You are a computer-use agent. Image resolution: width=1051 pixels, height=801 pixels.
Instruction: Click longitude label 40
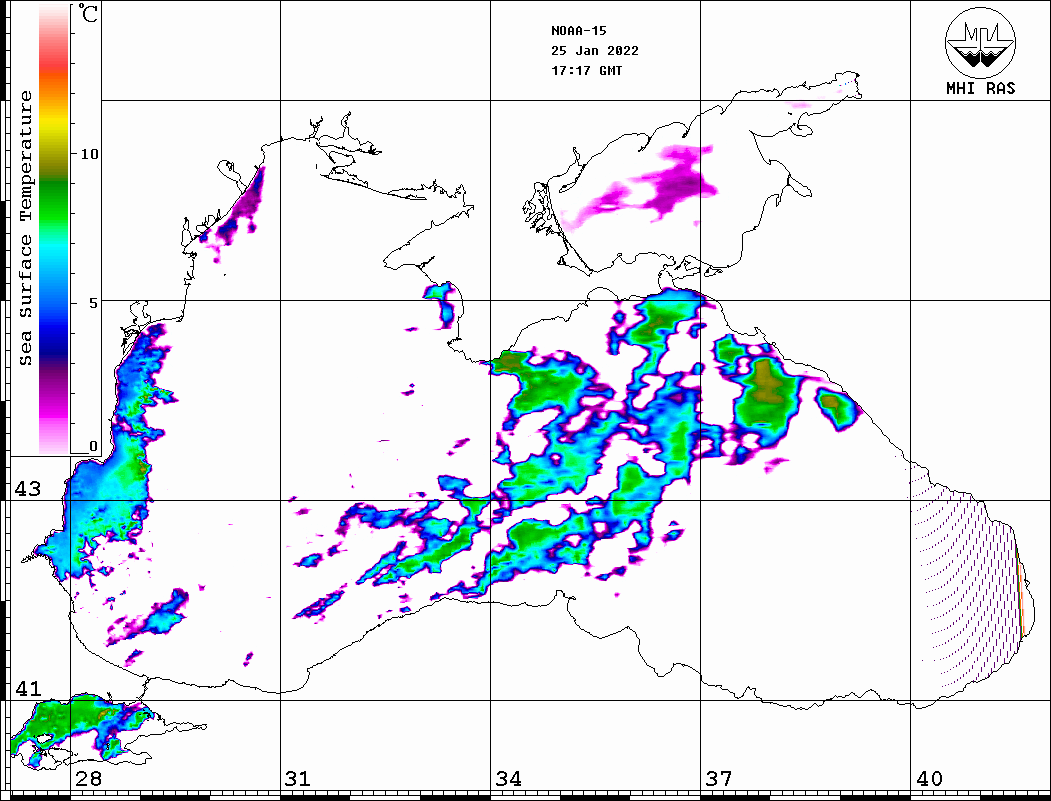click(929, 778)
